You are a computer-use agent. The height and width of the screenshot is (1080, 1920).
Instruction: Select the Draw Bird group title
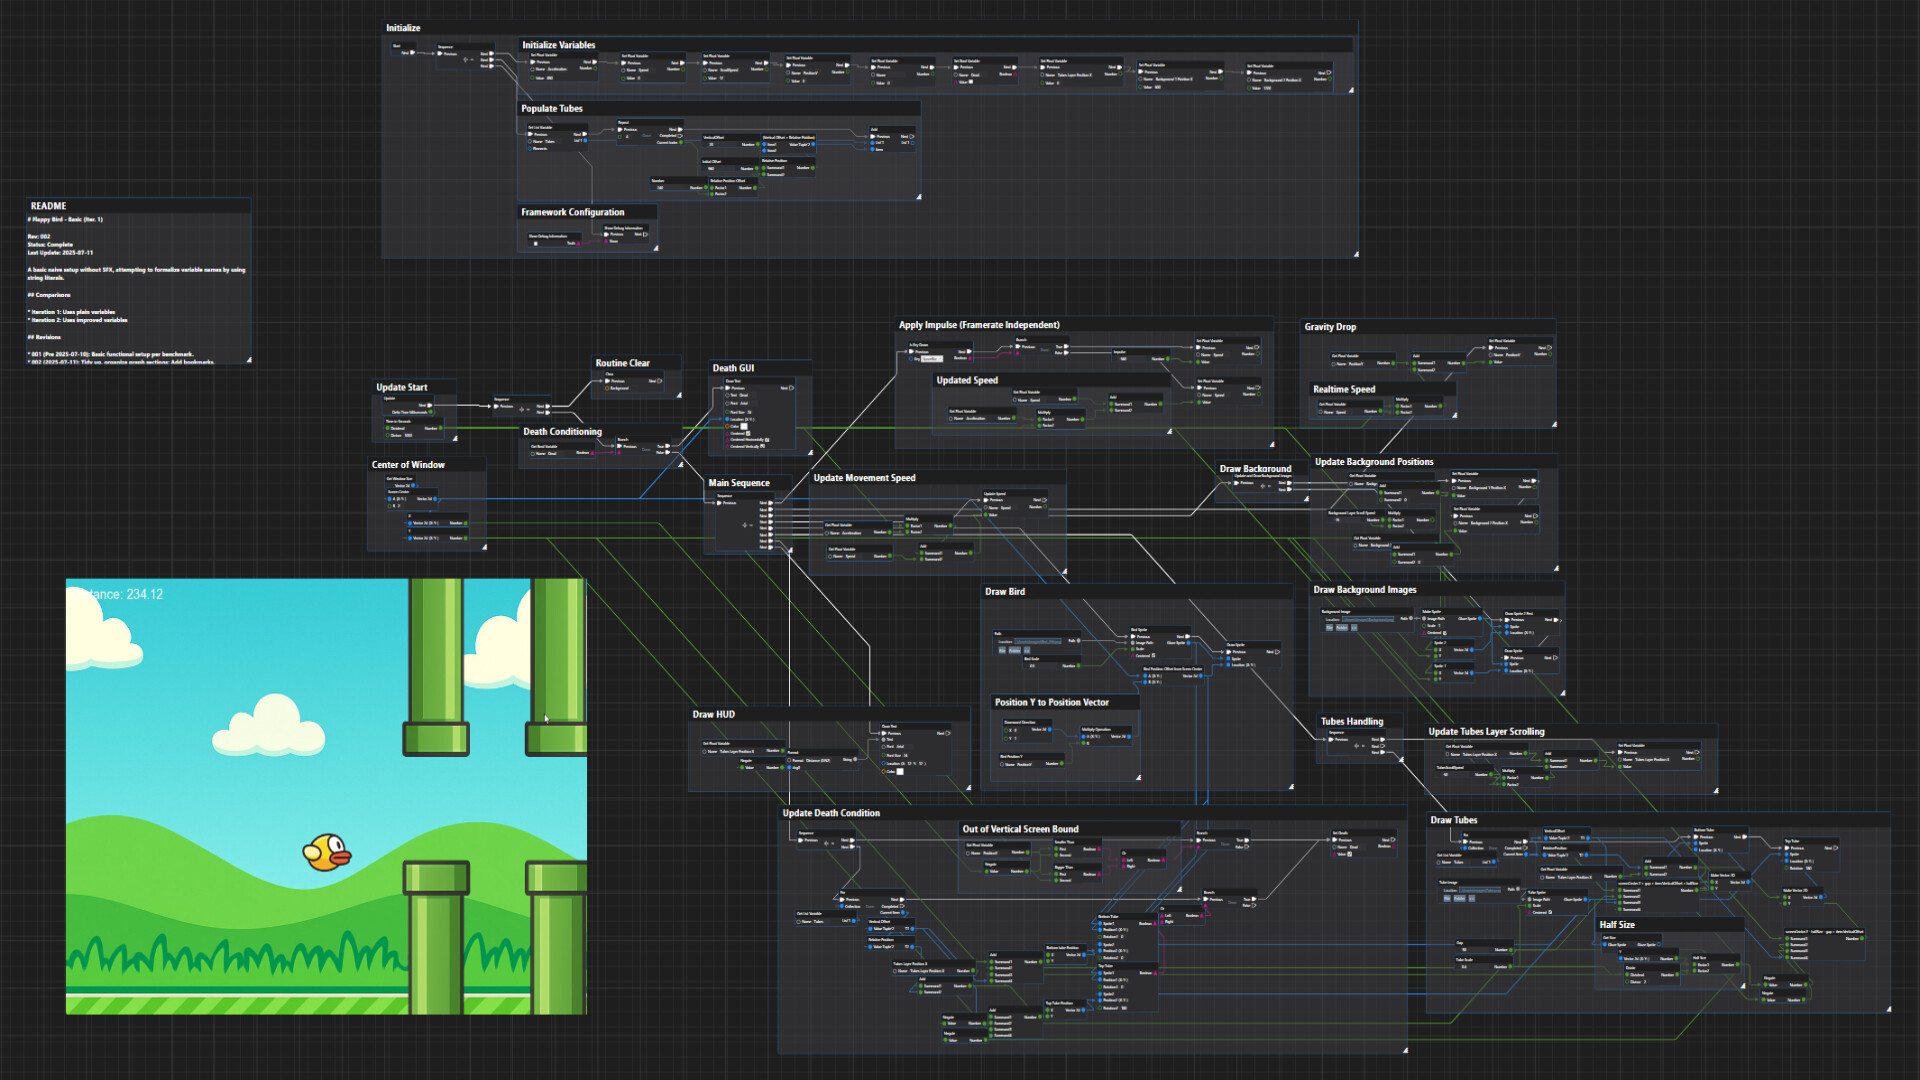click(x=1005, y=592)
